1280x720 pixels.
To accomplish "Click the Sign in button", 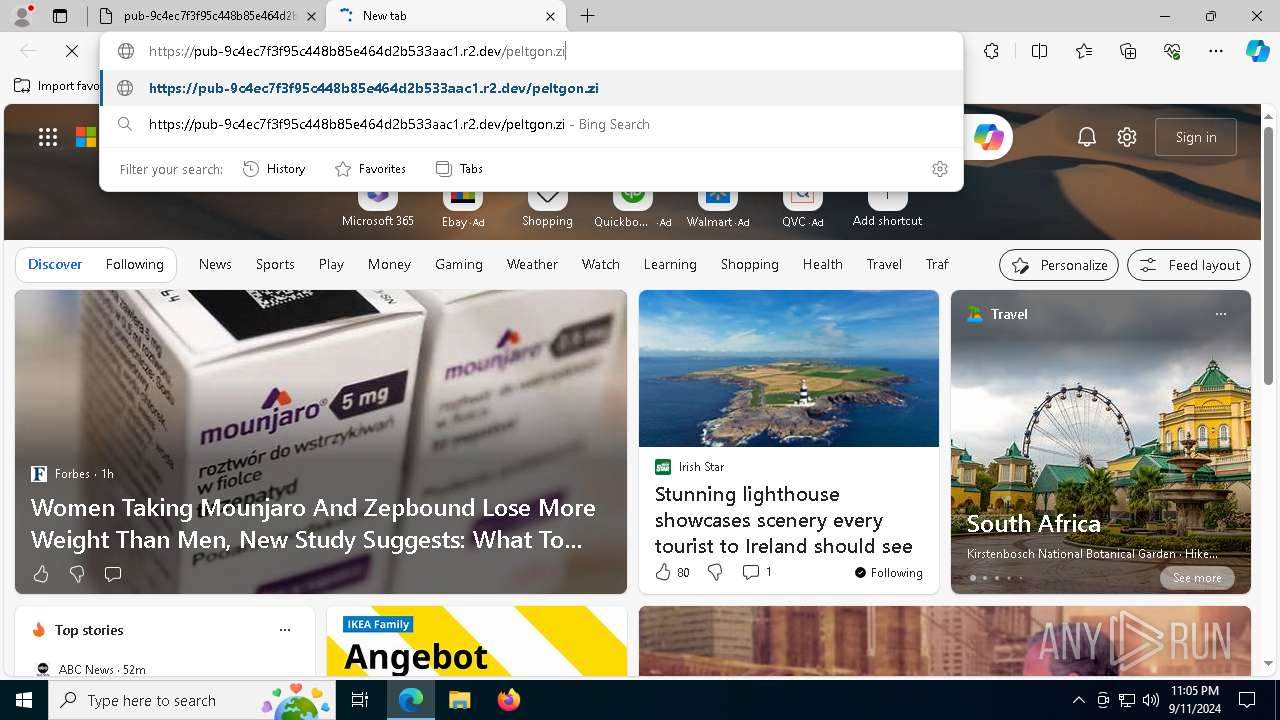I will [1196, 137].
